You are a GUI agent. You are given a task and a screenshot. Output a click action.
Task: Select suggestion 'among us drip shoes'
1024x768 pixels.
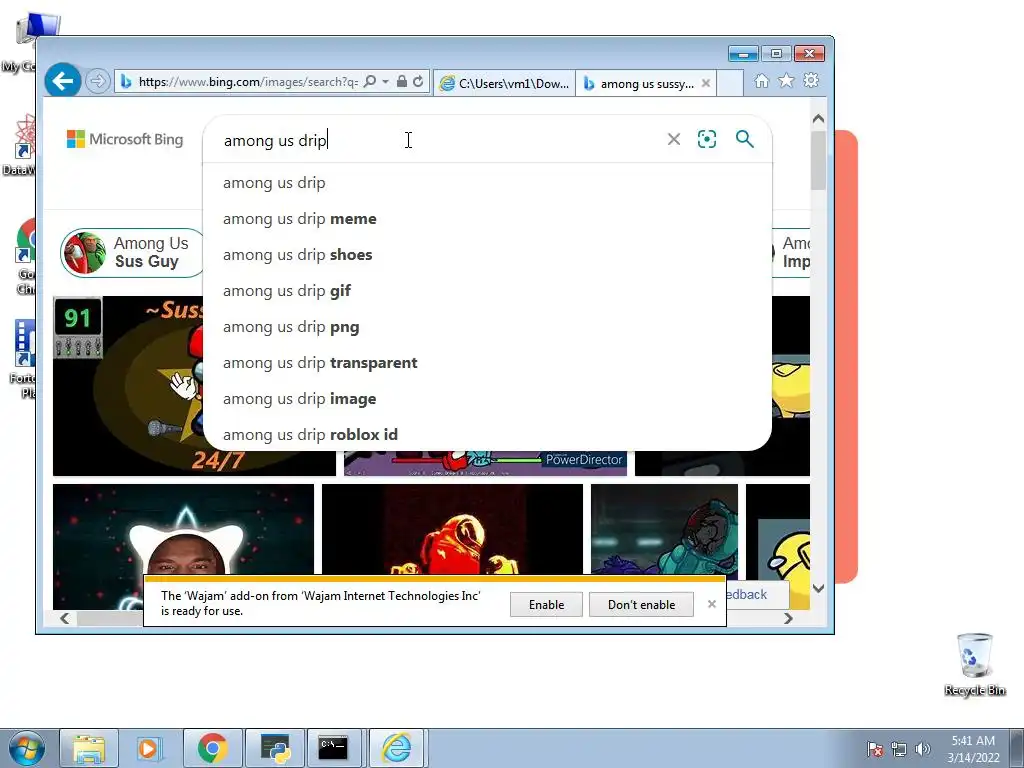487,255
